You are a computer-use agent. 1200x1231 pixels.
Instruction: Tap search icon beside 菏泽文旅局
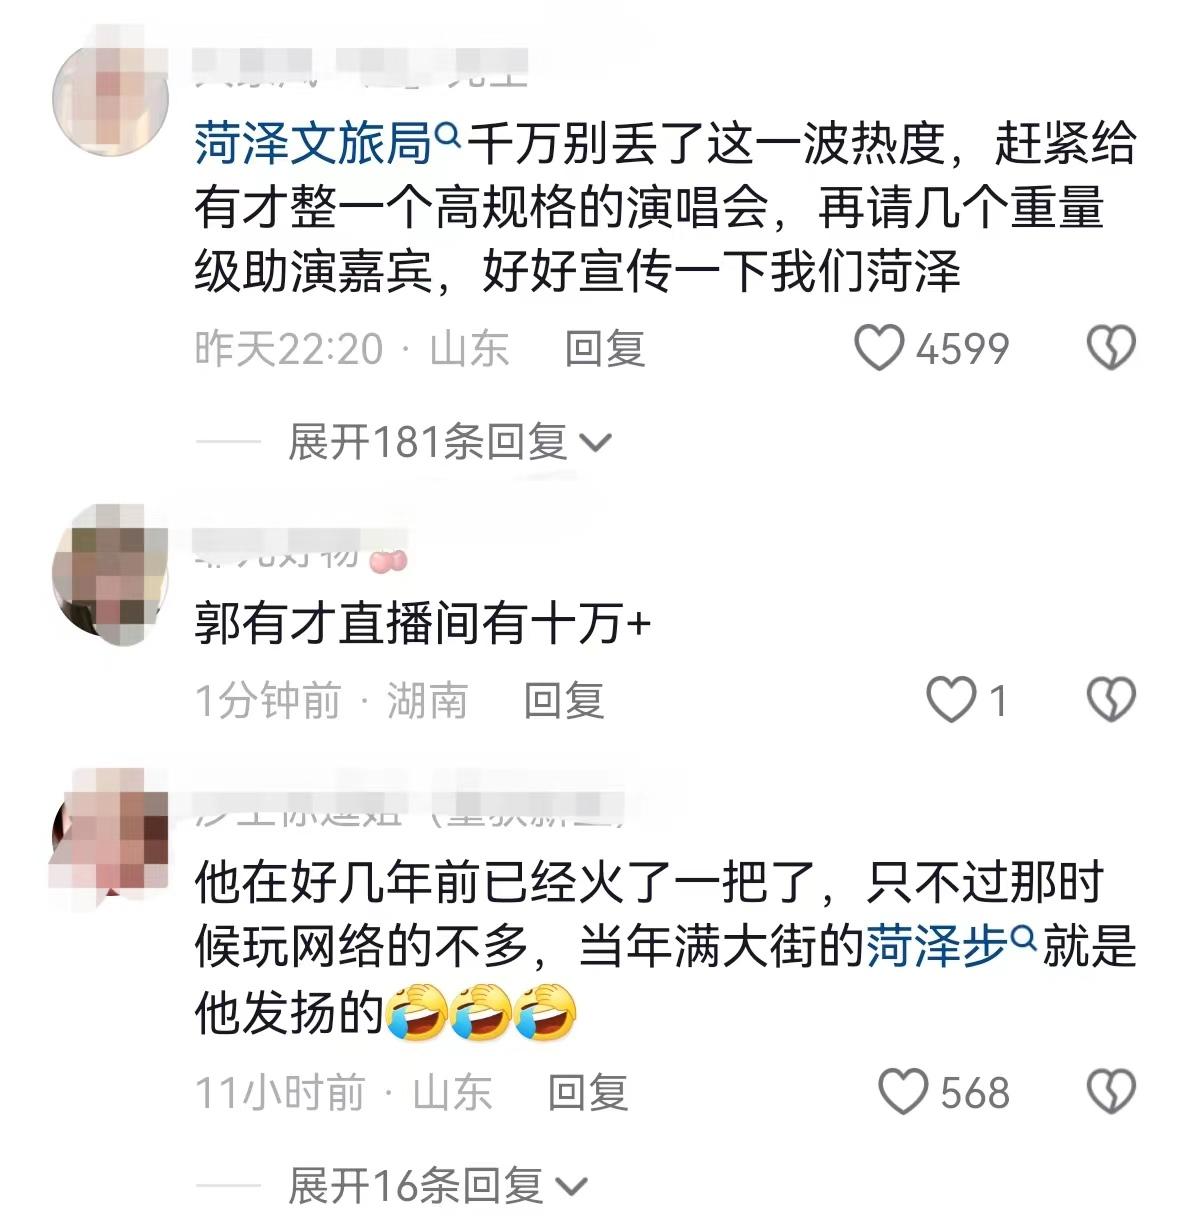point(448,134)
